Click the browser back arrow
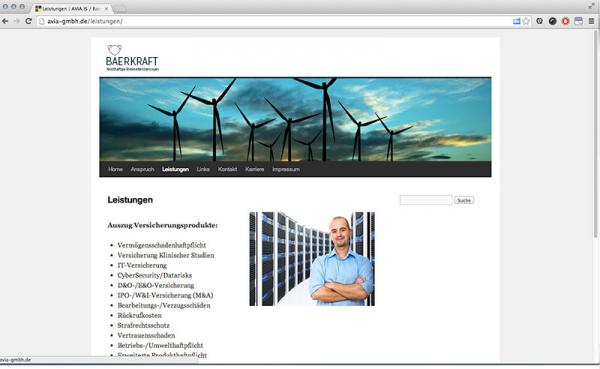 click(5, 21)
